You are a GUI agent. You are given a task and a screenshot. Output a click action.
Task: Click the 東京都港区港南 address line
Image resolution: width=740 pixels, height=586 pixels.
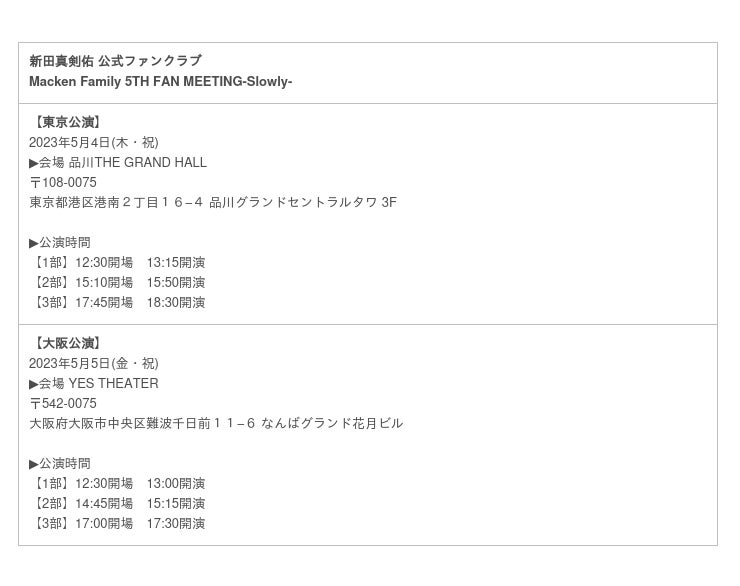coord(213,202)
